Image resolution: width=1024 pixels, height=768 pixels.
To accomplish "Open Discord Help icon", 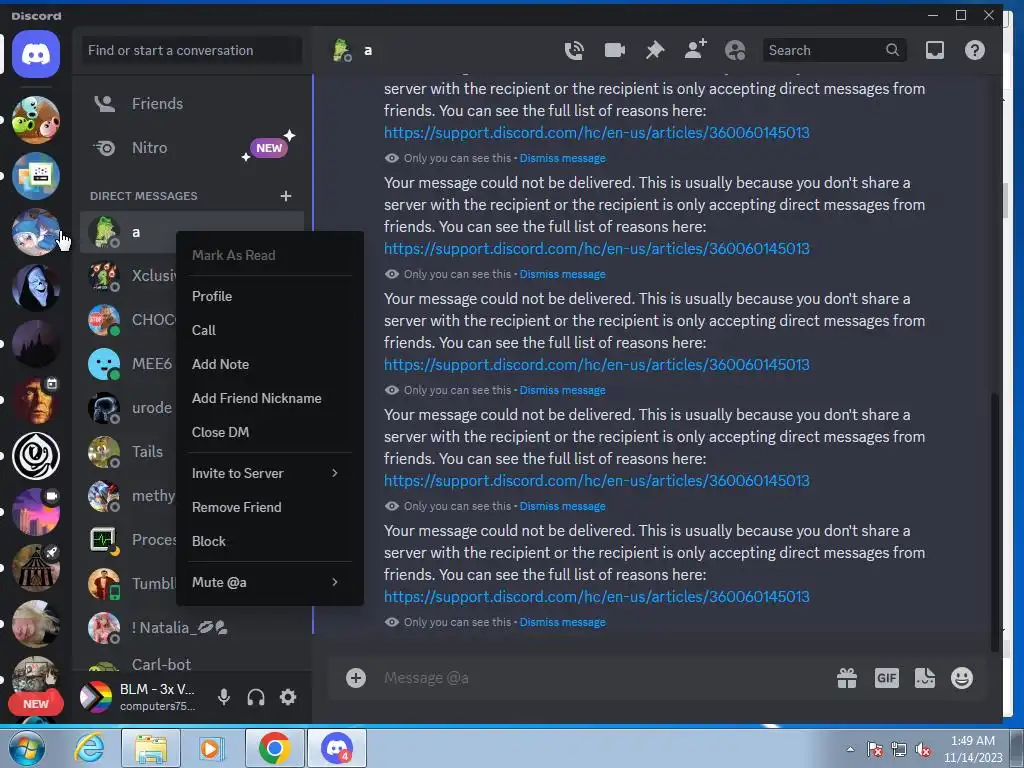I will (974, 50).
